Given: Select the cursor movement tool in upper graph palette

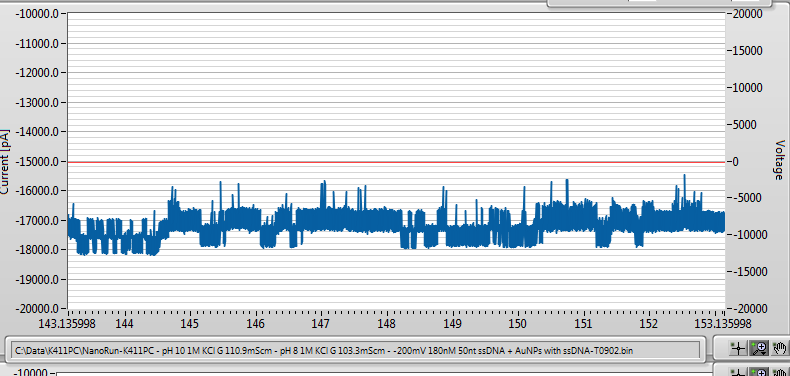Looking at the screenshot, I should [738, 348].
